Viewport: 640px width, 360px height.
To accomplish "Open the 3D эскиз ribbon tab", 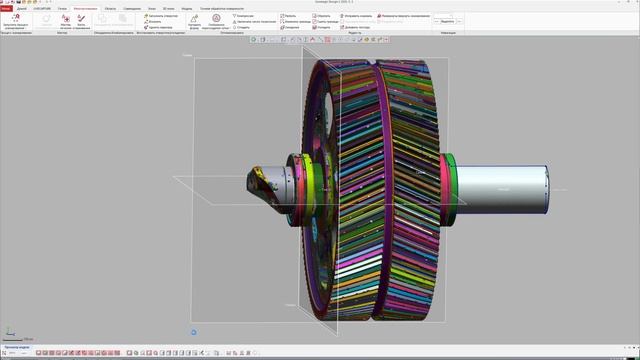I will (169, 8).
